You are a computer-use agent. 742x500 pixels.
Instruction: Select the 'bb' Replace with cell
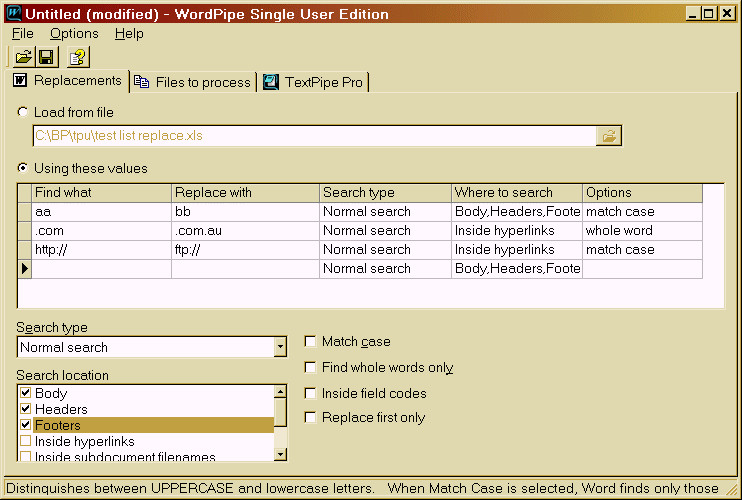pos(245,212)
